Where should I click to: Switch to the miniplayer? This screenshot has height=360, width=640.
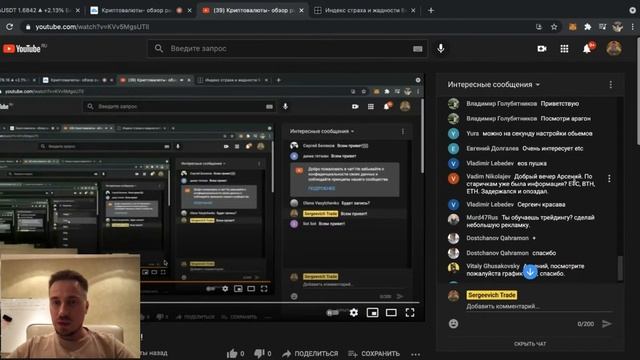tap(372, 313)
